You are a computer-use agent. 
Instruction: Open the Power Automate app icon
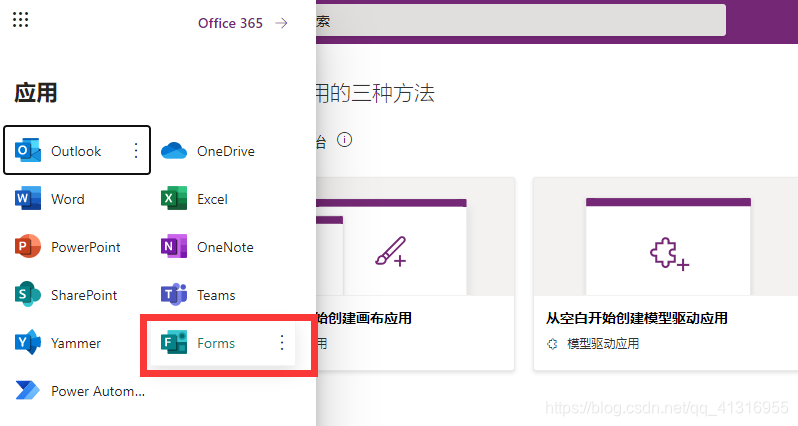27,390
